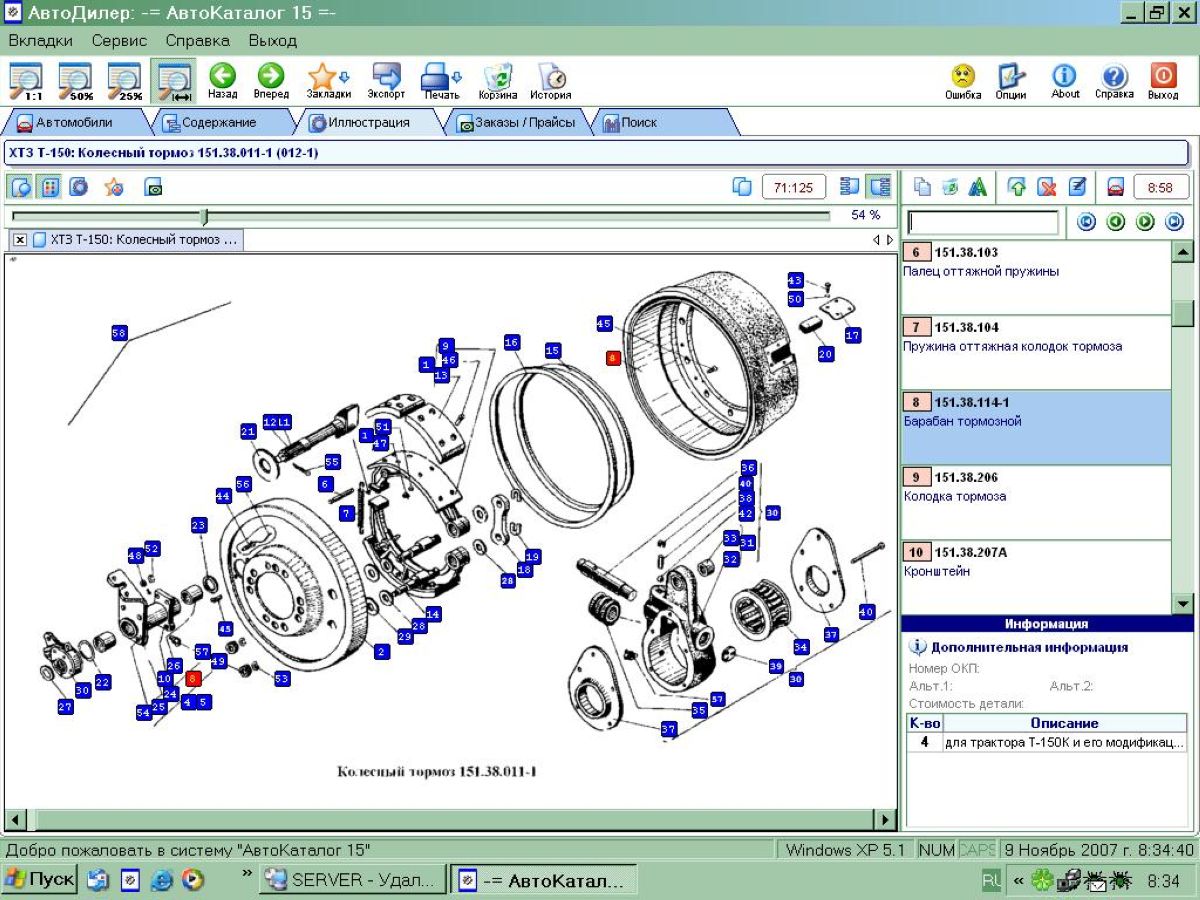Click the illustration zoom slider handle

click(x=204, y=216)
